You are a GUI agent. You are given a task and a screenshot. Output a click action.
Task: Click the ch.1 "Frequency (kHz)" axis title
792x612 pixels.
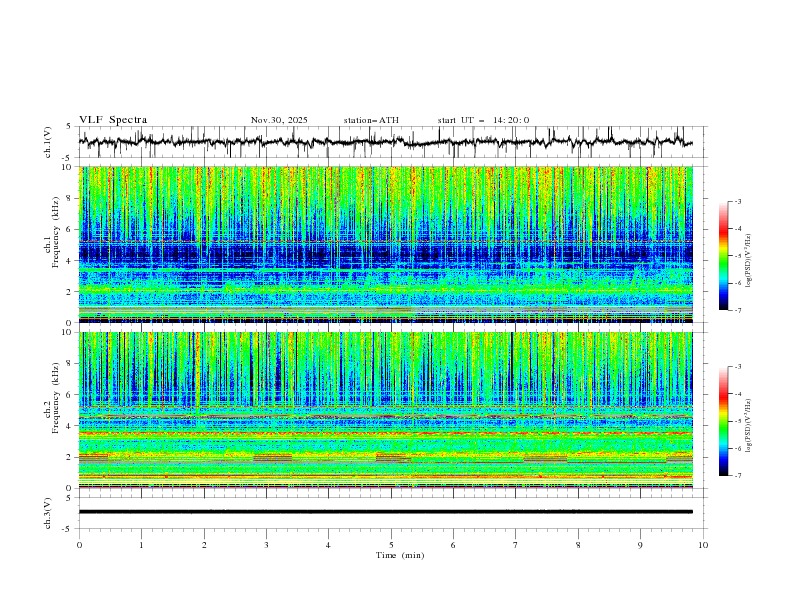coord(56,233)
